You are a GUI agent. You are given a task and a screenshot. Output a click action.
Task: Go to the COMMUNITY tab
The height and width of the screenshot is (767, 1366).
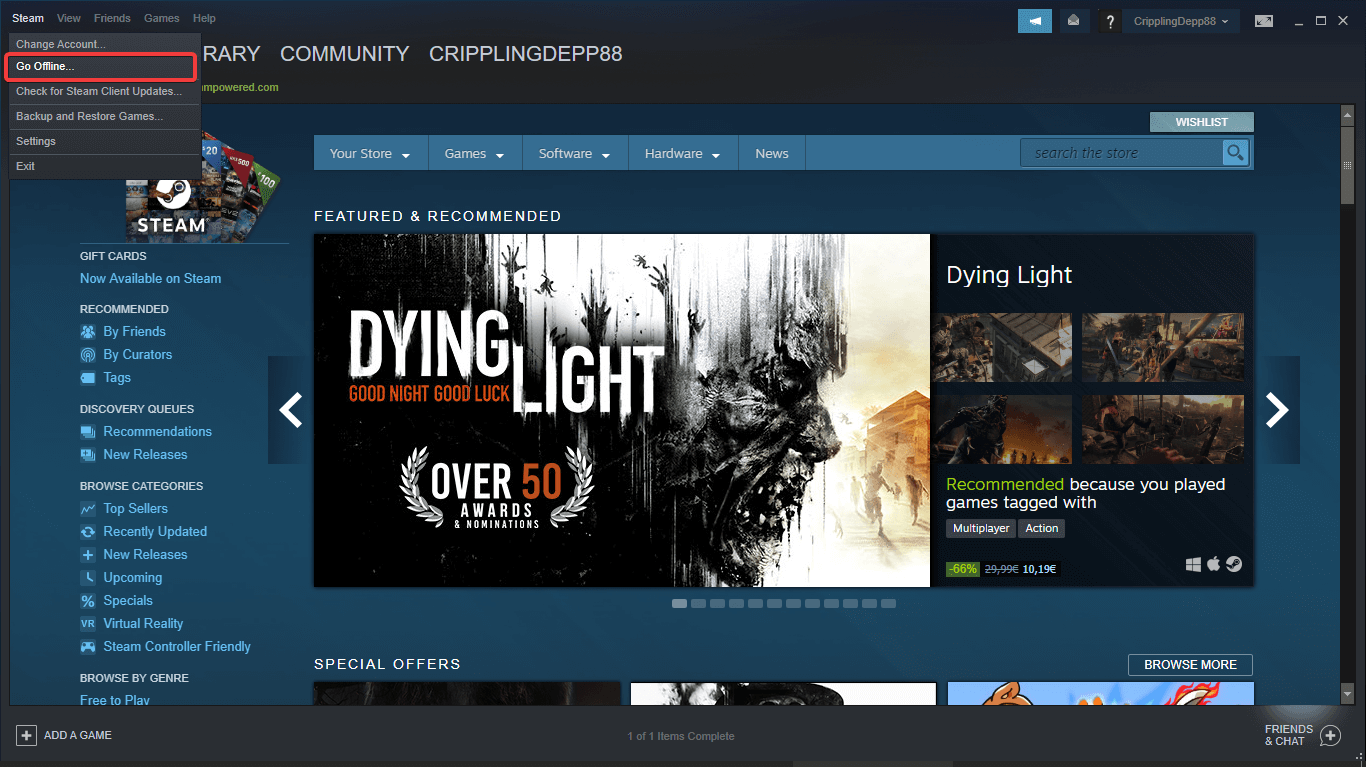(x=344, y=54)
